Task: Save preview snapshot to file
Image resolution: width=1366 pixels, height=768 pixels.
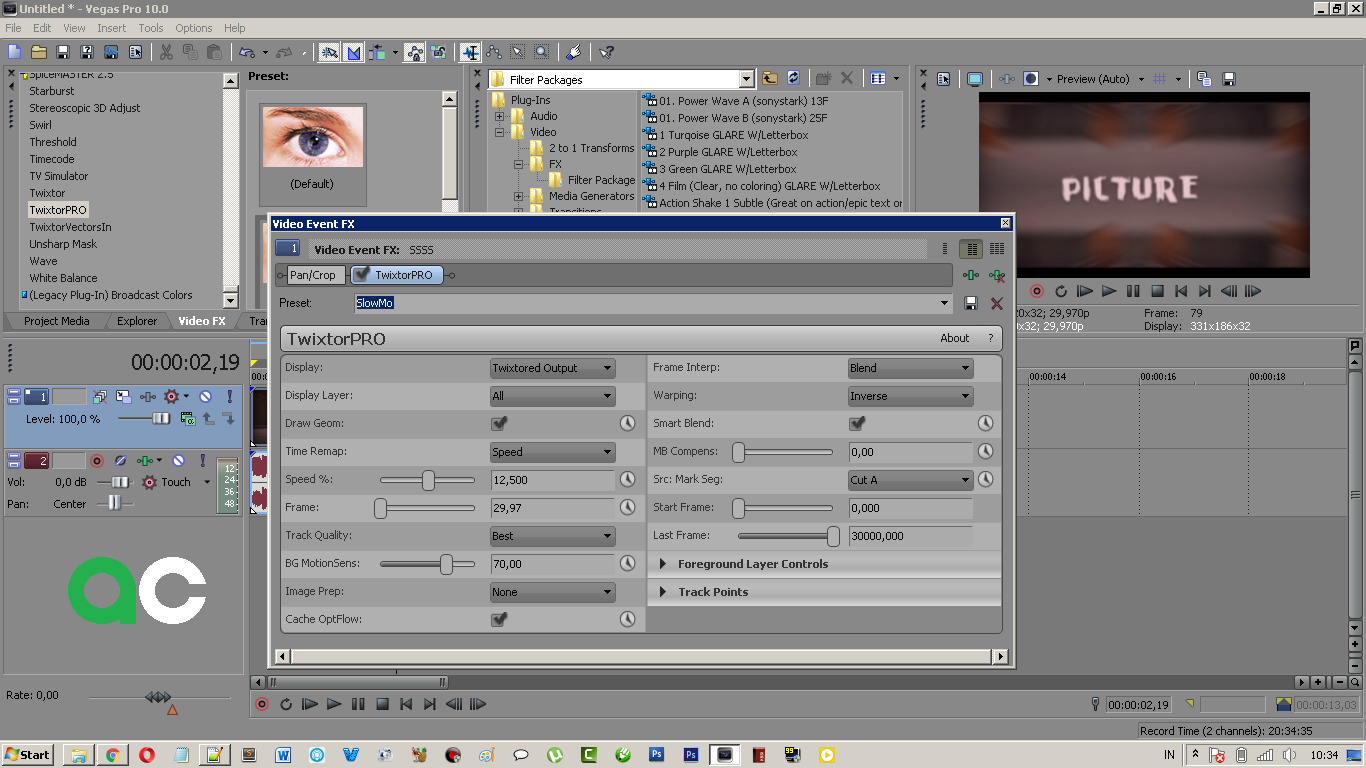Action: [1229, 79]
